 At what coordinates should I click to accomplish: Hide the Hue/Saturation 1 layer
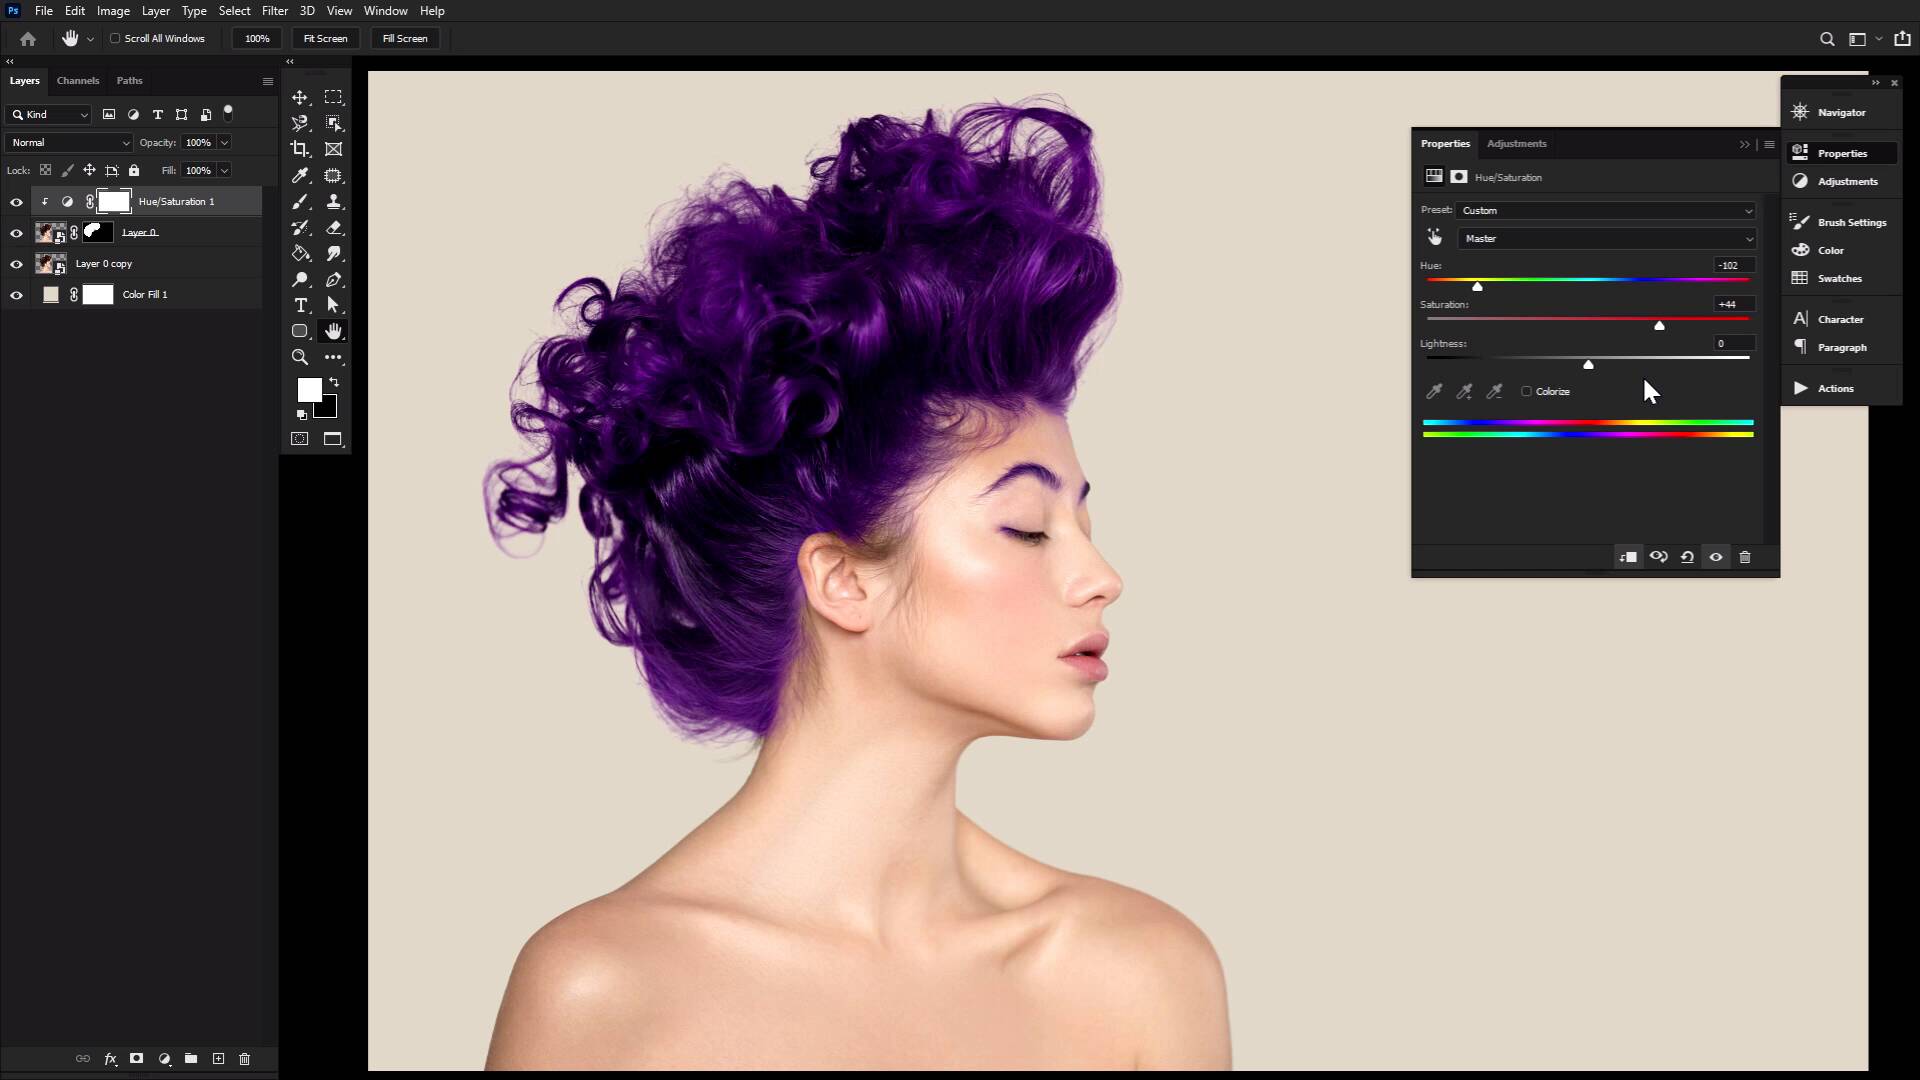click(16, 202)
